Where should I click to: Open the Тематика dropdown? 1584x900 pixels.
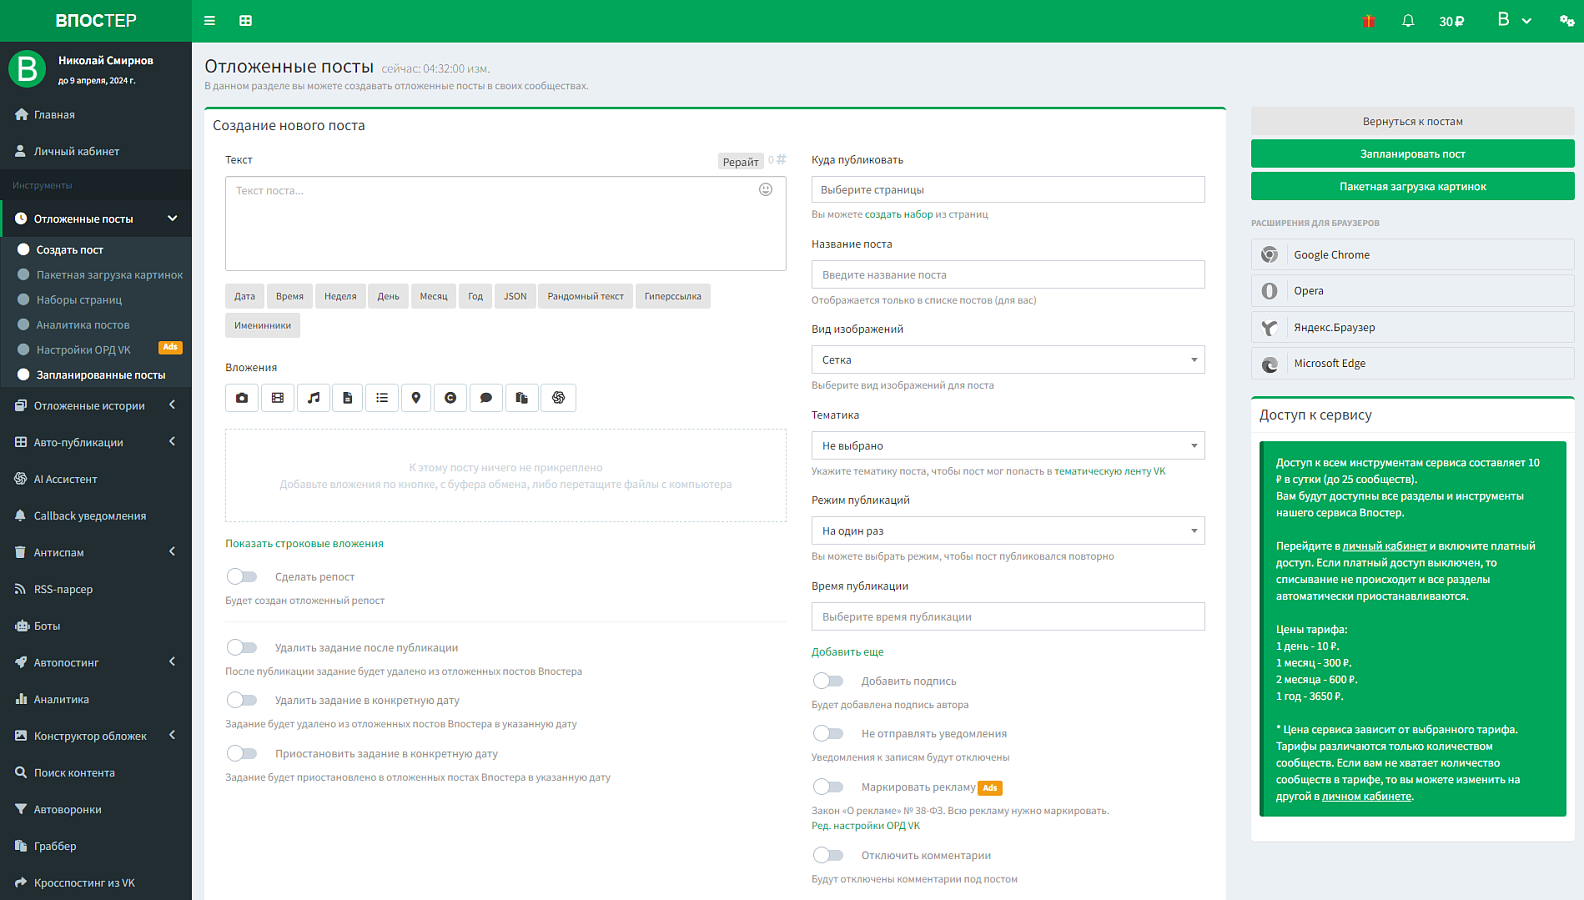pyautogui.click(x=1008, y=445)
